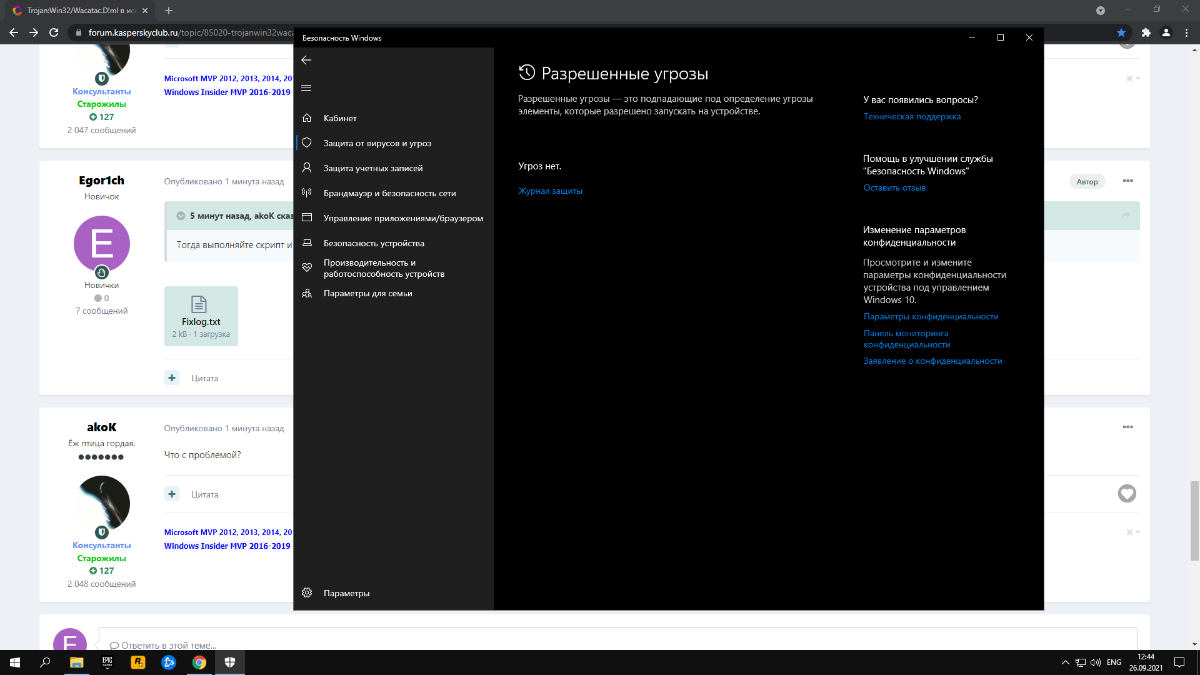
Task: Click the heart reaction on akoK's post
Action: click(1127, 494)
